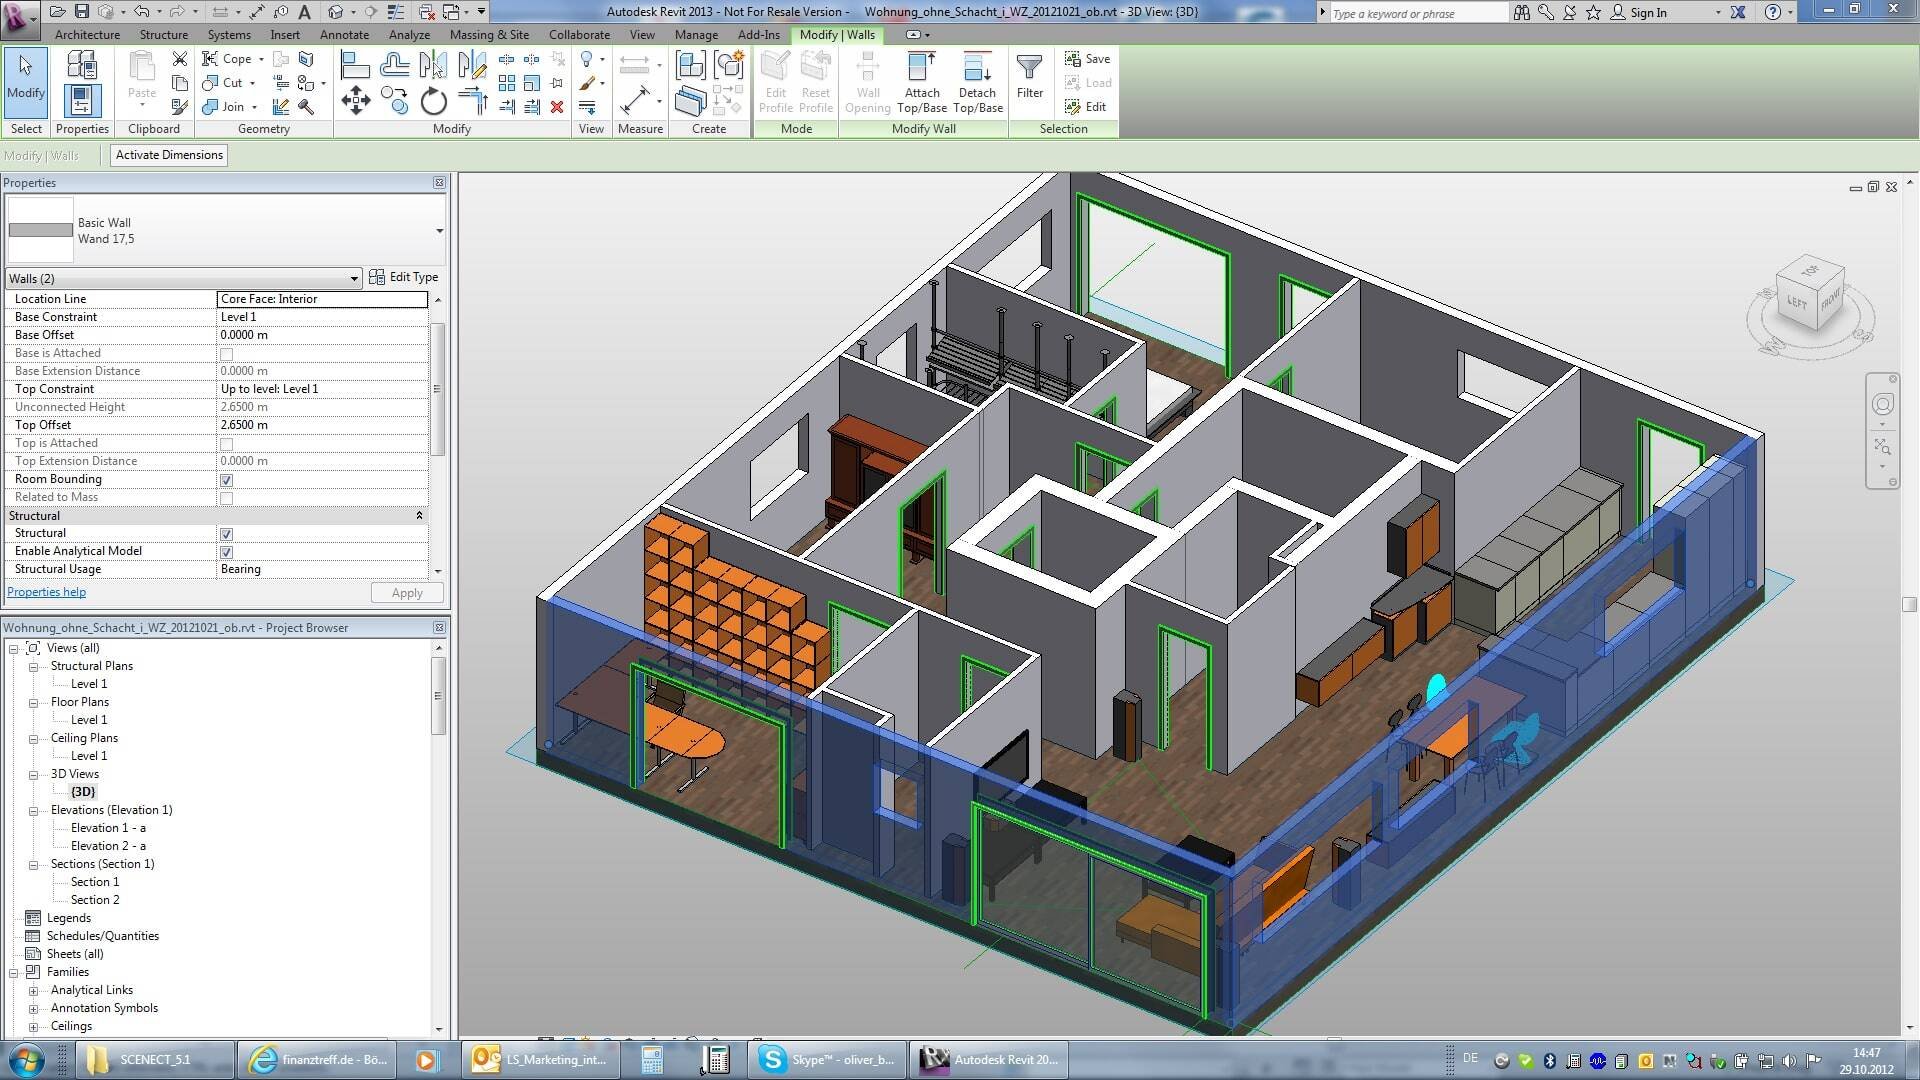Screen dimensions: 1920x1080
Task: Click the Edit Type button in Properties
Action: click(404, 277)
